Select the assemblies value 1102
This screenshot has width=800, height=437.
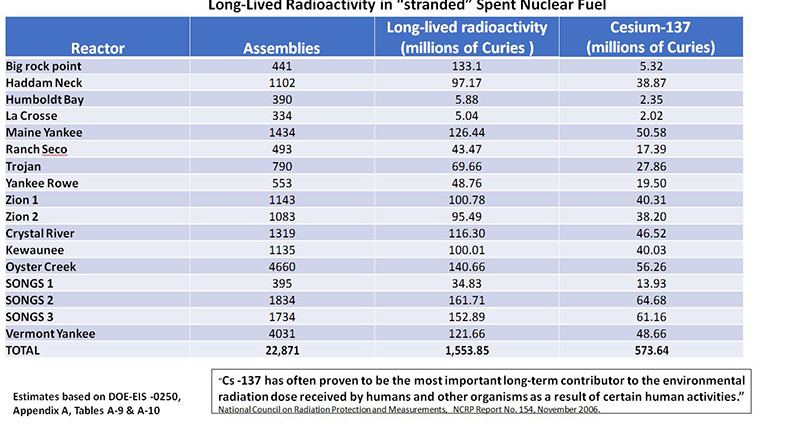tap(282, 83)
